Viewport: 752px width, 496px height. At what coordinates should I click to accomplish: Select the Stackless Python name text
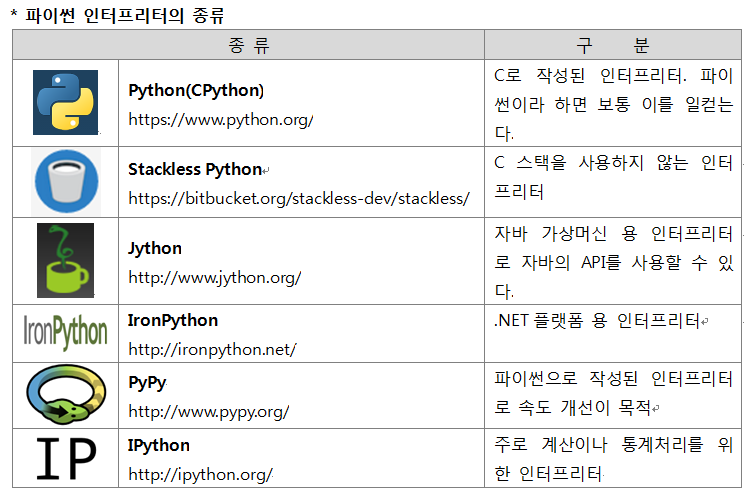195,169
